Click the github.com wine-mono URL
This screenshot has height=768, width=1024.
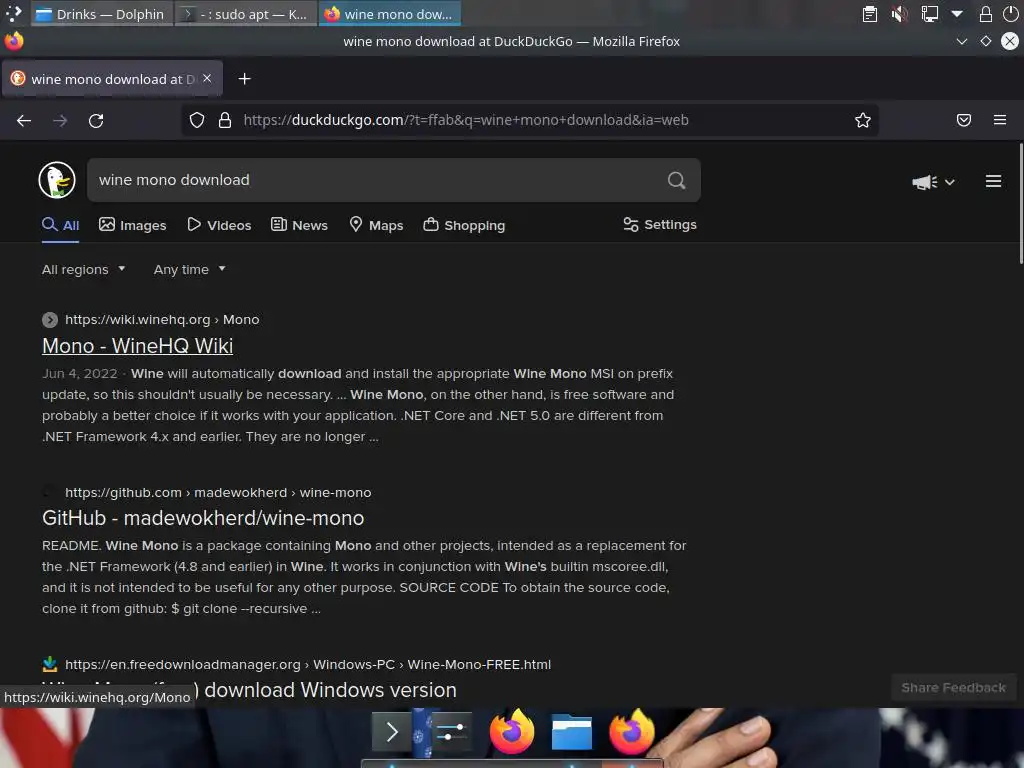click(x=218, y=492)
